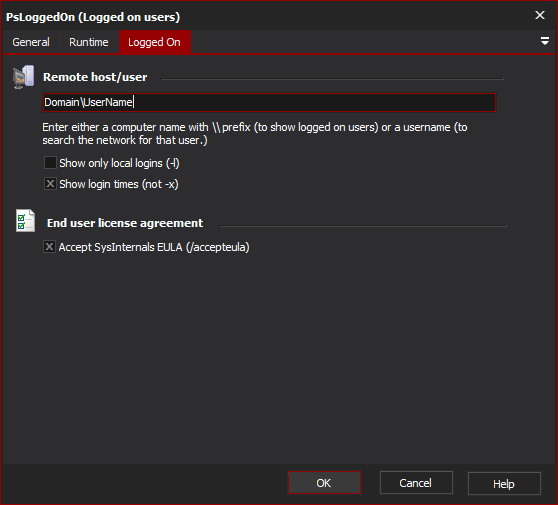Enable Show only local logins checkbox
Screen dimensions: 558x505
[x=50, y=163]
